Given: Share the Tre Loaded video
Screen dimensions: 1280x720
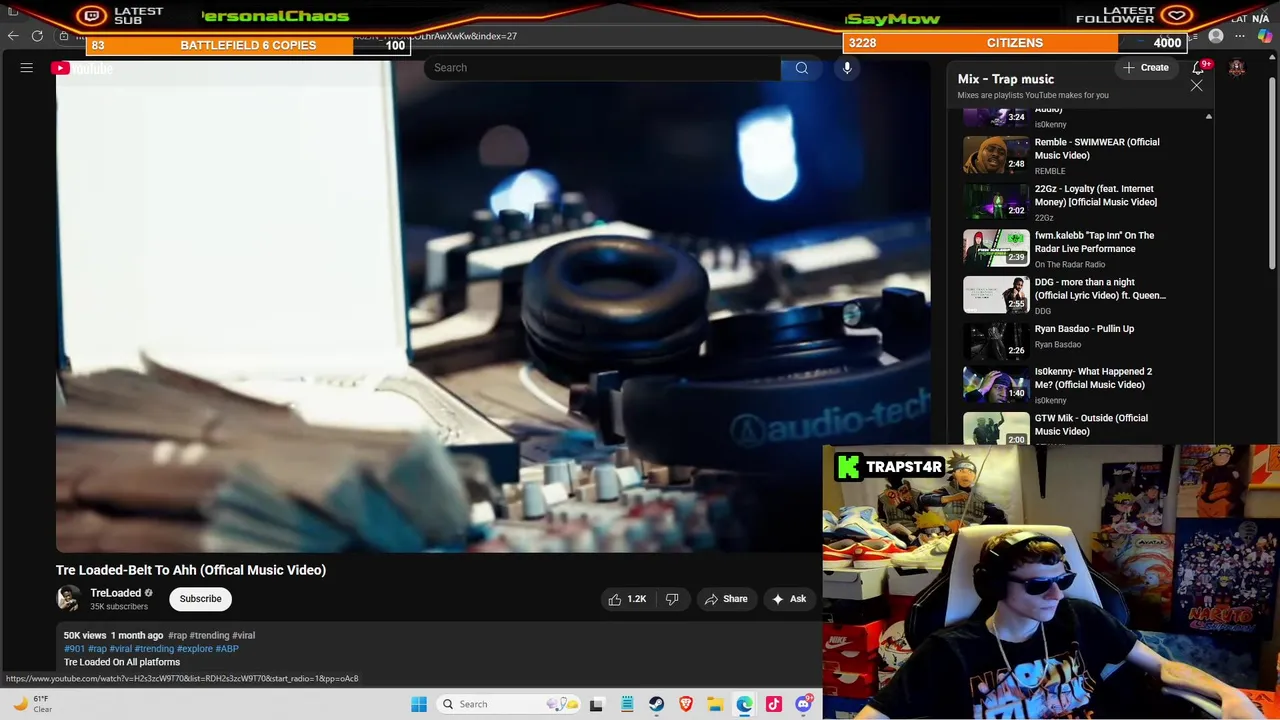Looking at the screenshot, I should pos(726,599).
